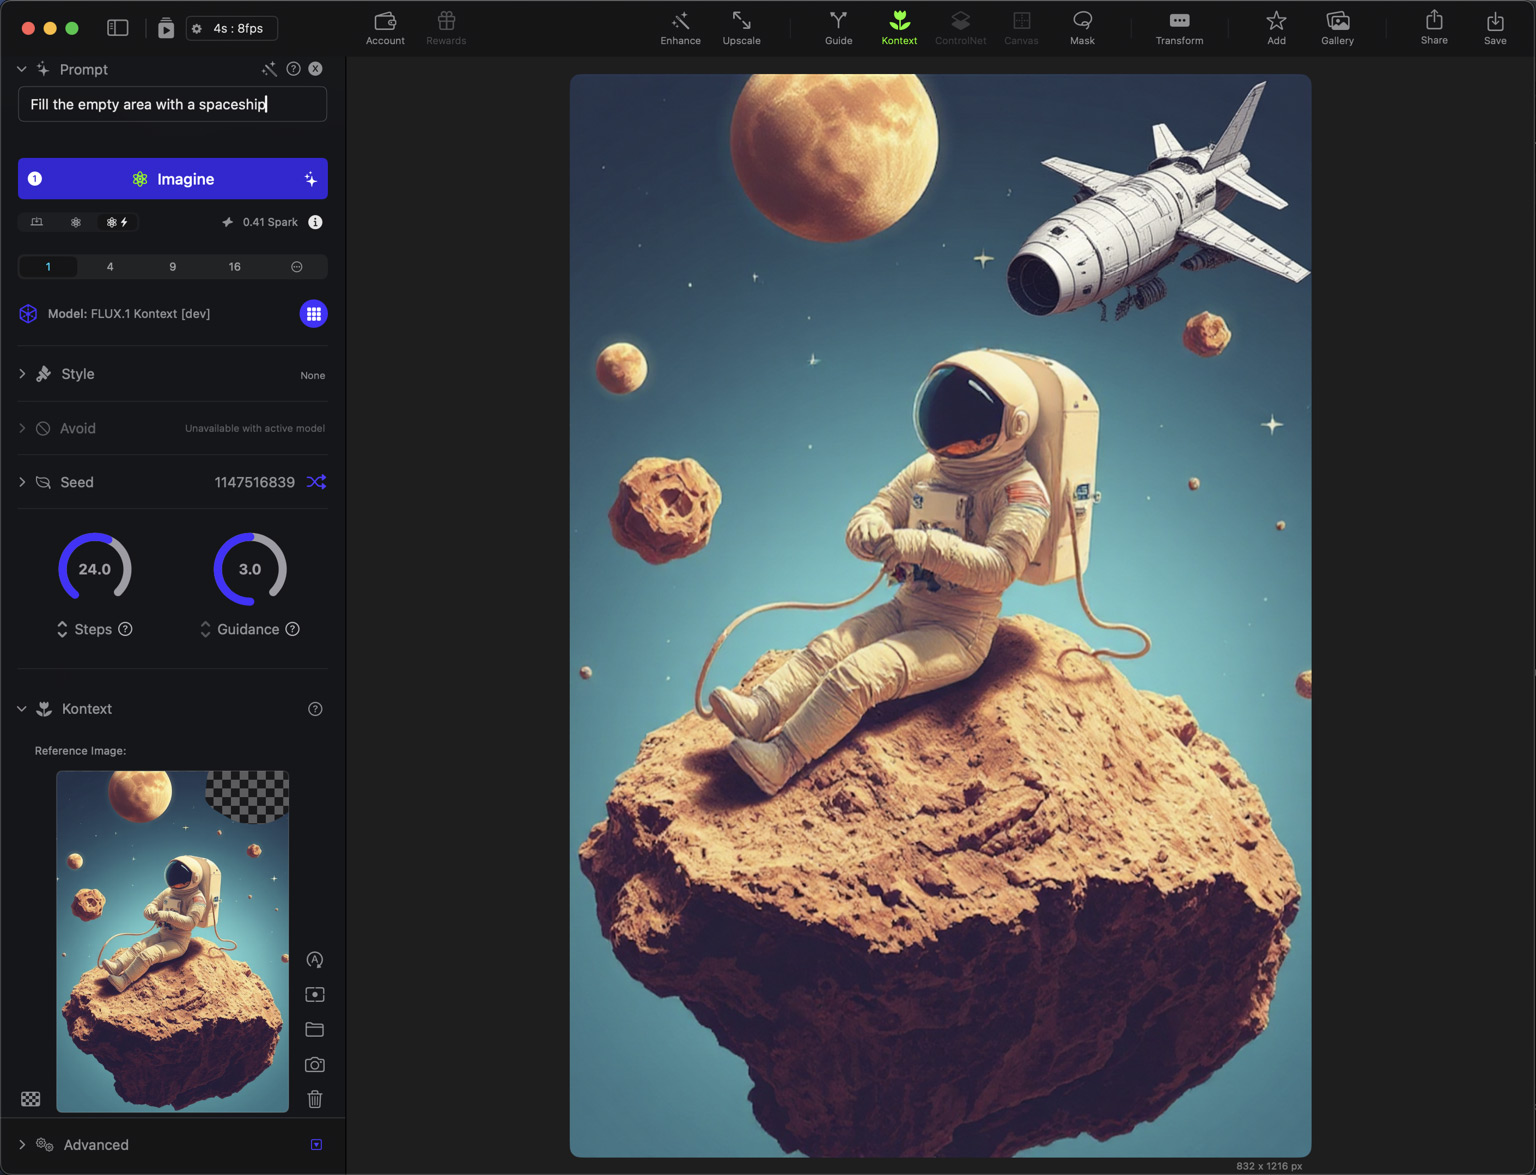
Task: Expand the Advanced section
Action: (x=22, y=1144)
